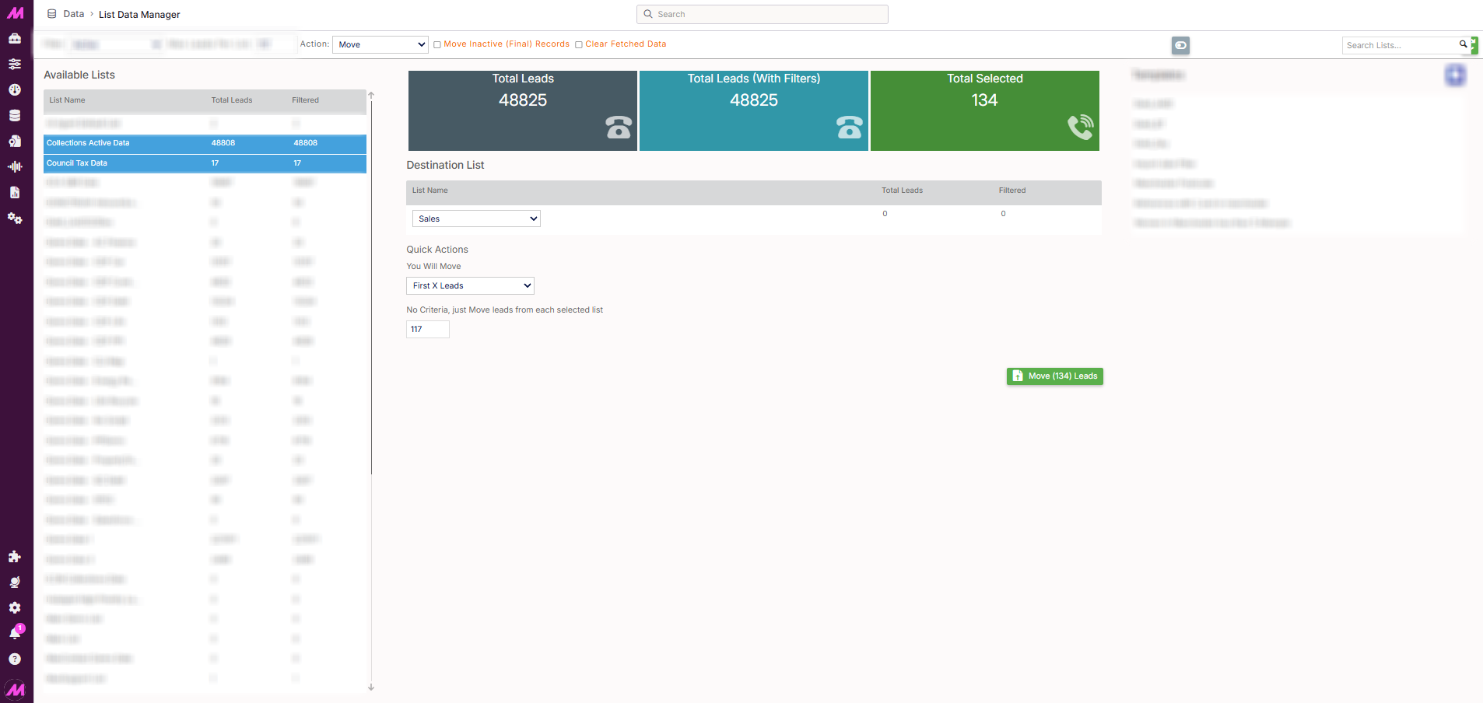Open the audio waveform icon in sidebar

coord(15,167)
